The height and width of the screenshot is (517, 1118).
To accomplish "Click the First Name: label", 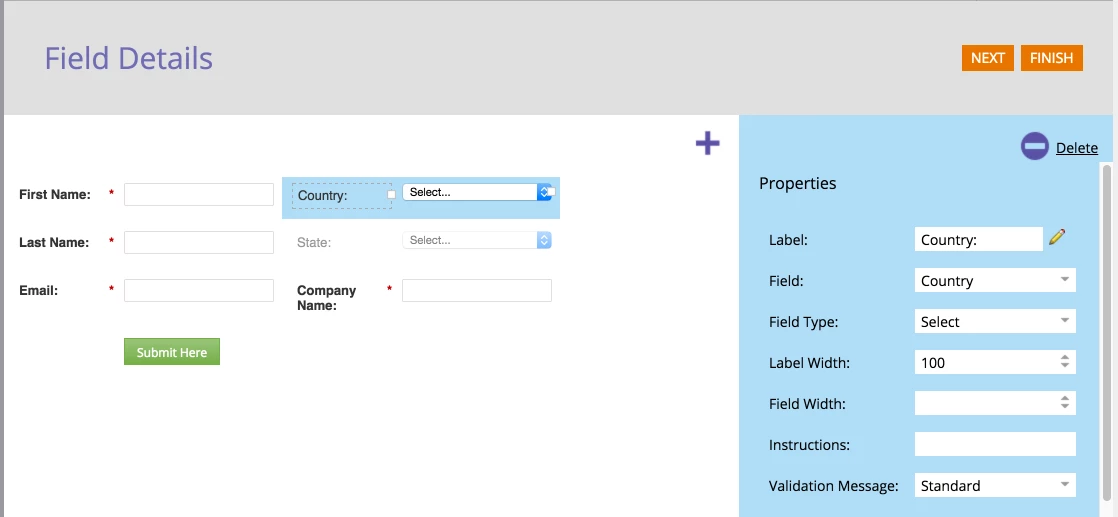I will (x=55, y=194).
